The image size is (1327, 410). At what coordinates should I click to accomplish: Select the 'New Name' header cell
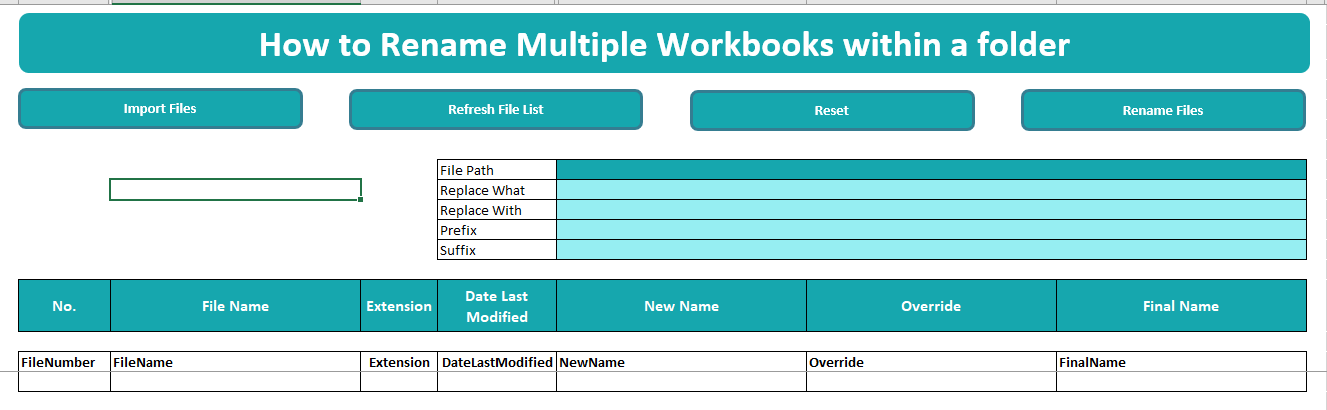tap(681, 306)
